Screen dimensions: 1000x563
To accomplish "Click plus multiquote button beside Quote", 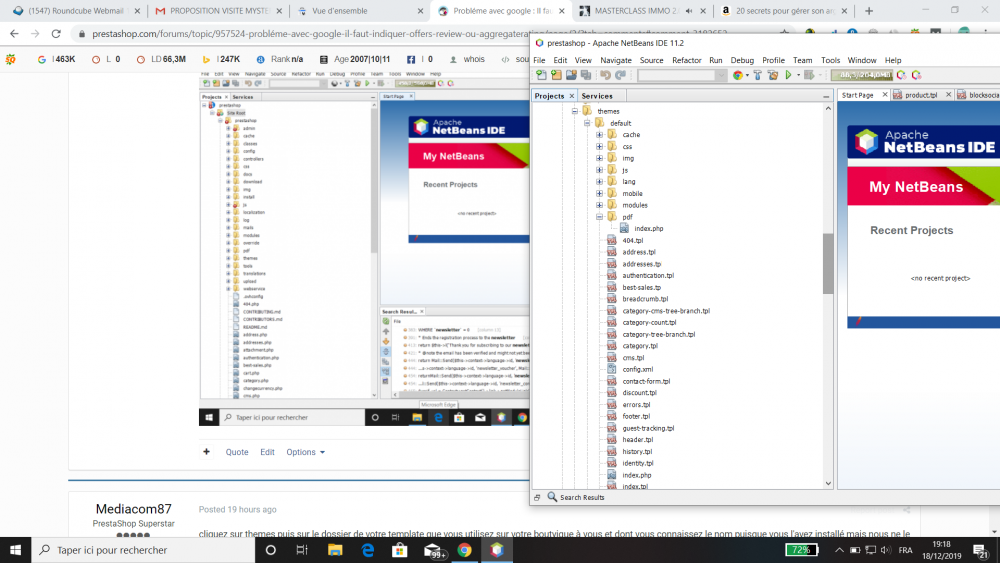I will click(x=206, y=452).
